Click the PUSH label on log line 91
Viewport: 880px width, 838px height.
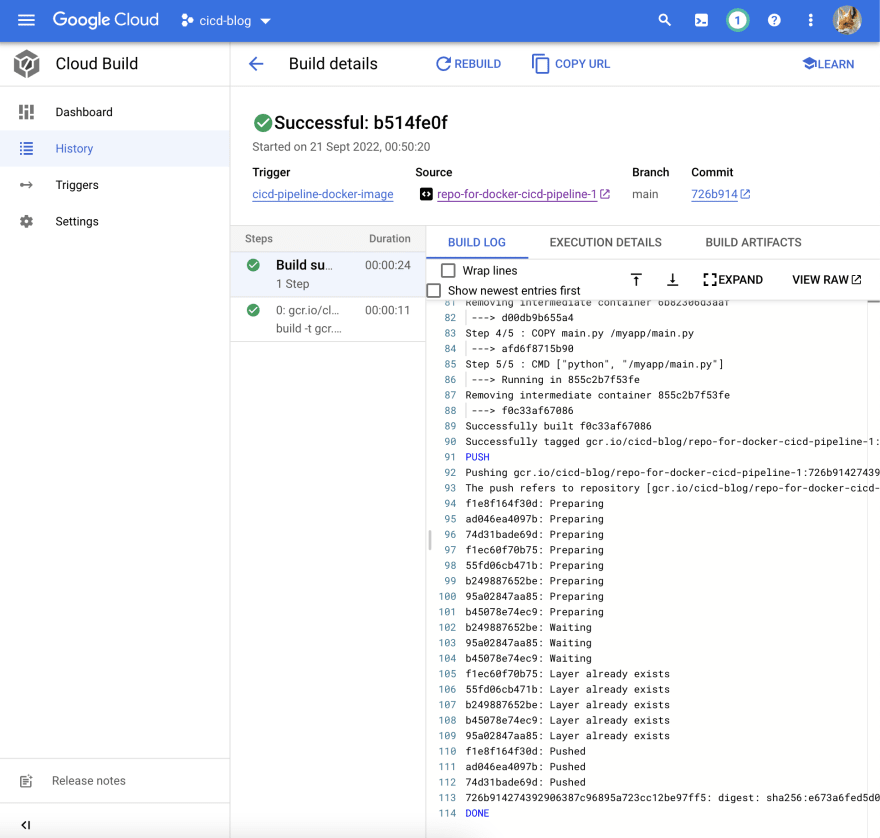477,457
